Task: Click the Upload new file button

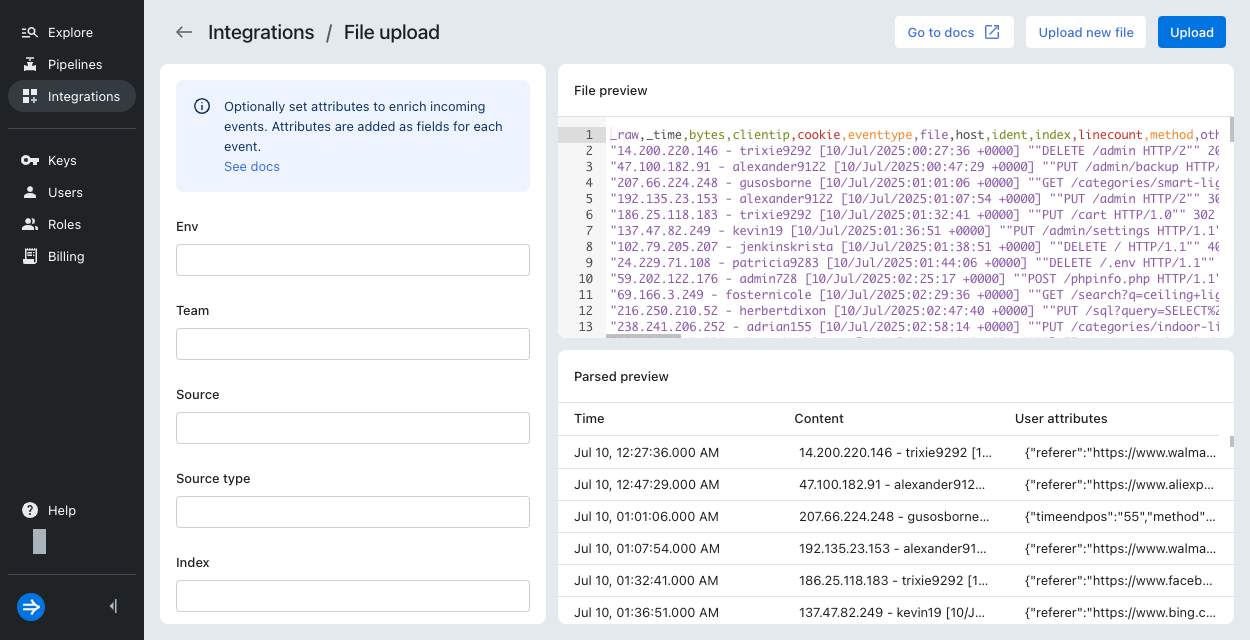Action: click(1086, 32)
